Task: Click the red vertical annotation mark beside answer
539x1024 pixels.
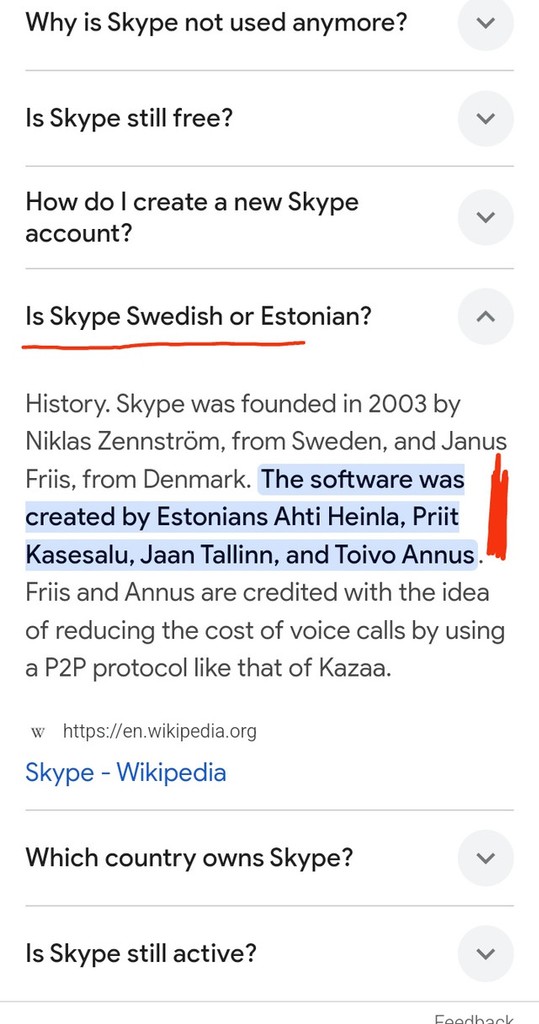Action: [x=499, y=506]
